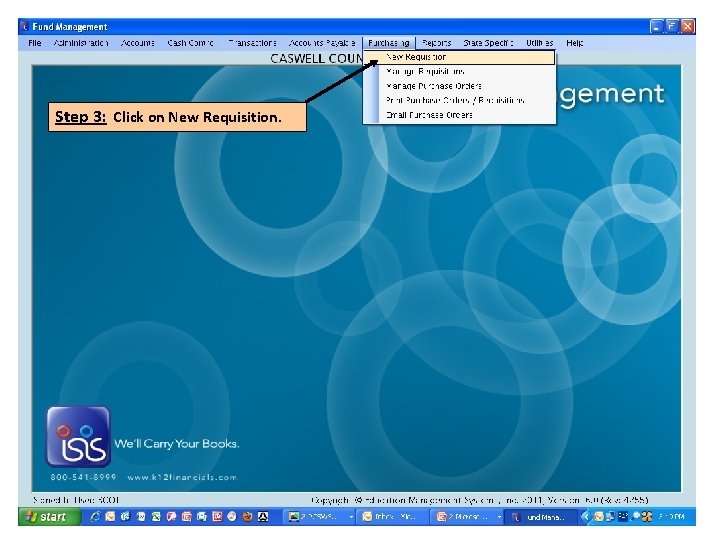Switch to the Inbox Microsoft Outlook taskbar button
Viewport: 720px width, 540px height.
pyautogui.click(x=393, y=517)
